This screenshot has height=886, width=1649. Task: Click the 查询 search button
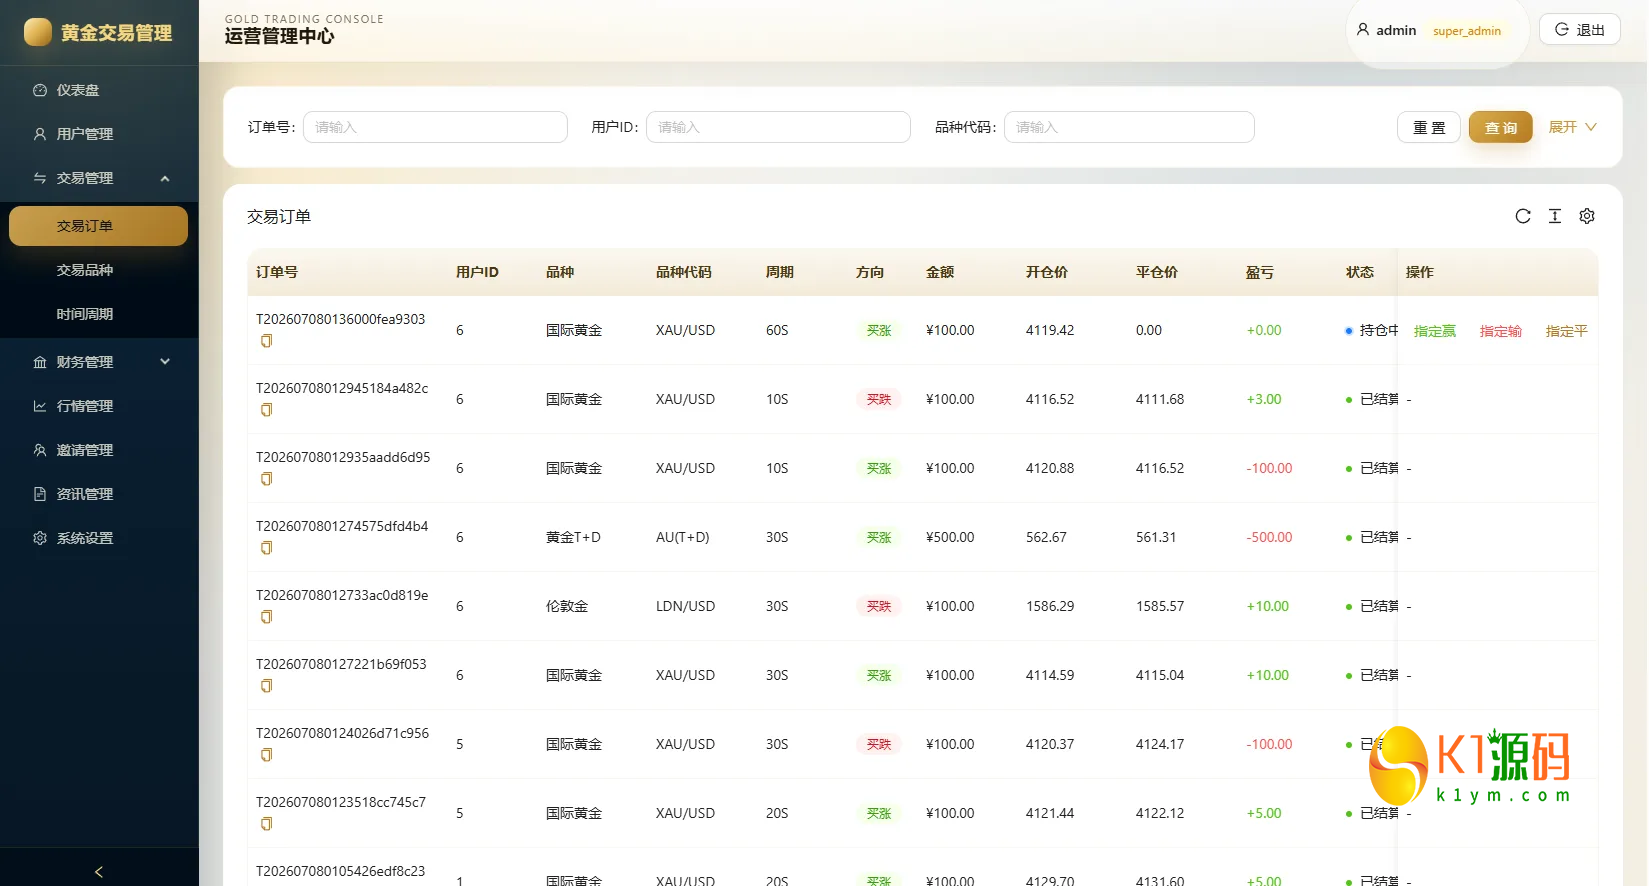(1501, 127)
